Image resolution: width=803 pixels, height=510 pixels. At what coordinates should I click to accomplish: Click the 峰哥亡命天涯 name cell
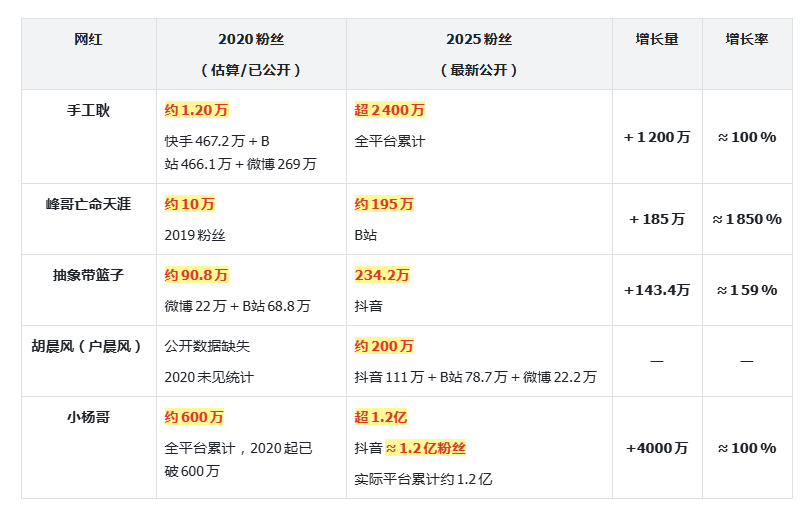pyautogui.click(x=88, y=204)
